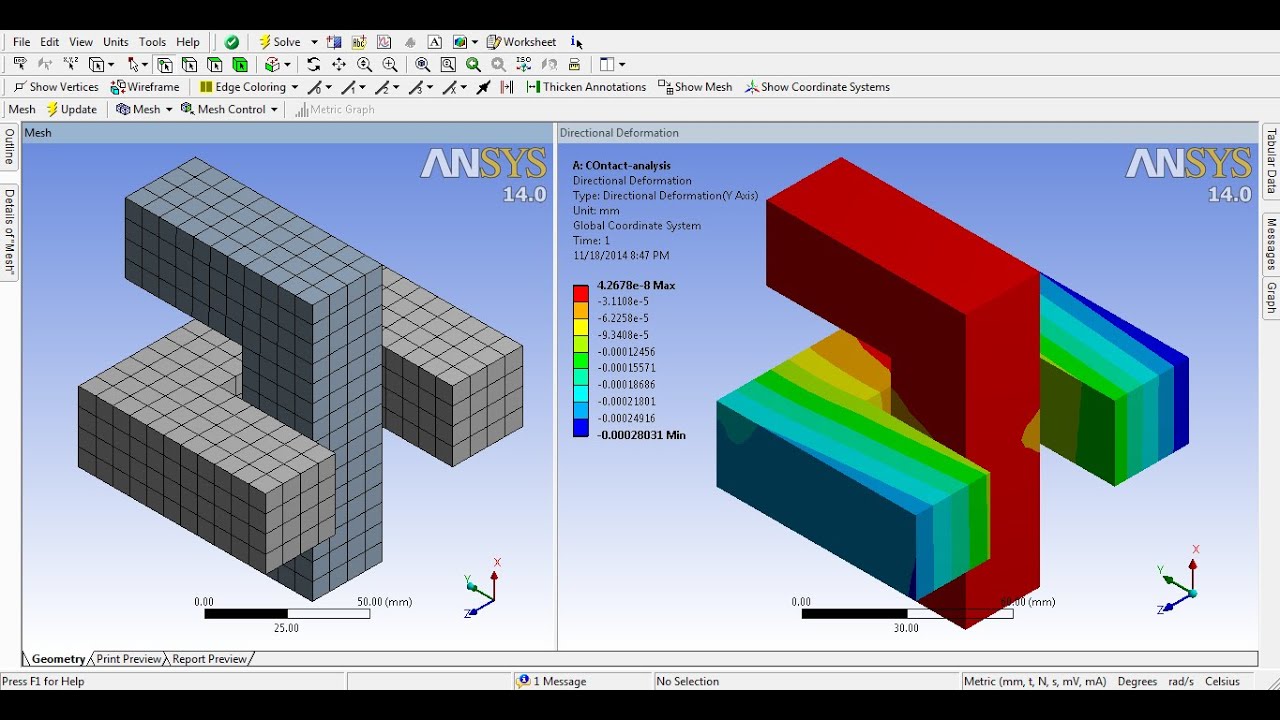Toggle Show Coordinate Systems
This screenshot has width=1280, height=720.
[817, 87]
